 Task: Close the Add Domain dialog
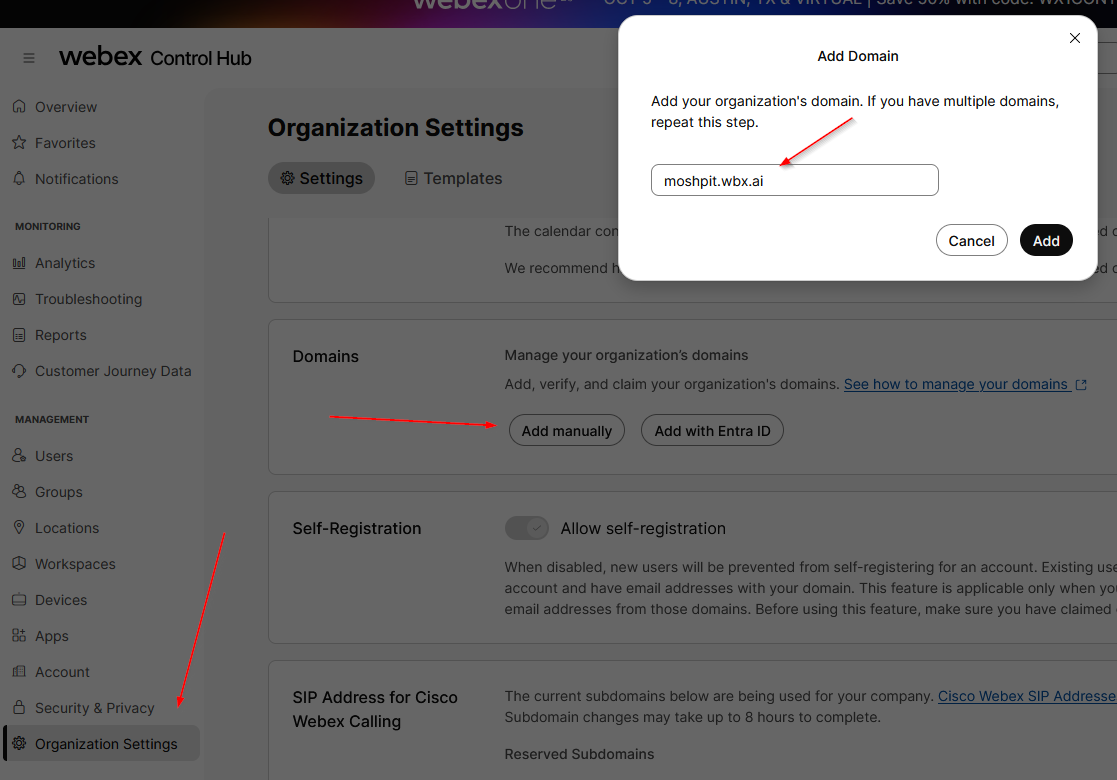point(1075,38)
